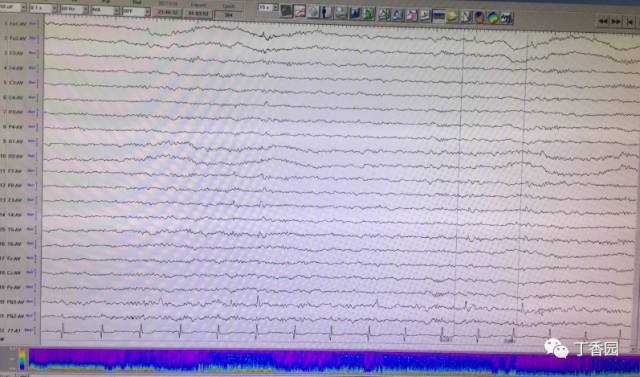Screen dimensions: 640x377
Task: Click the recording clock time field
Action: coord(168,13)
